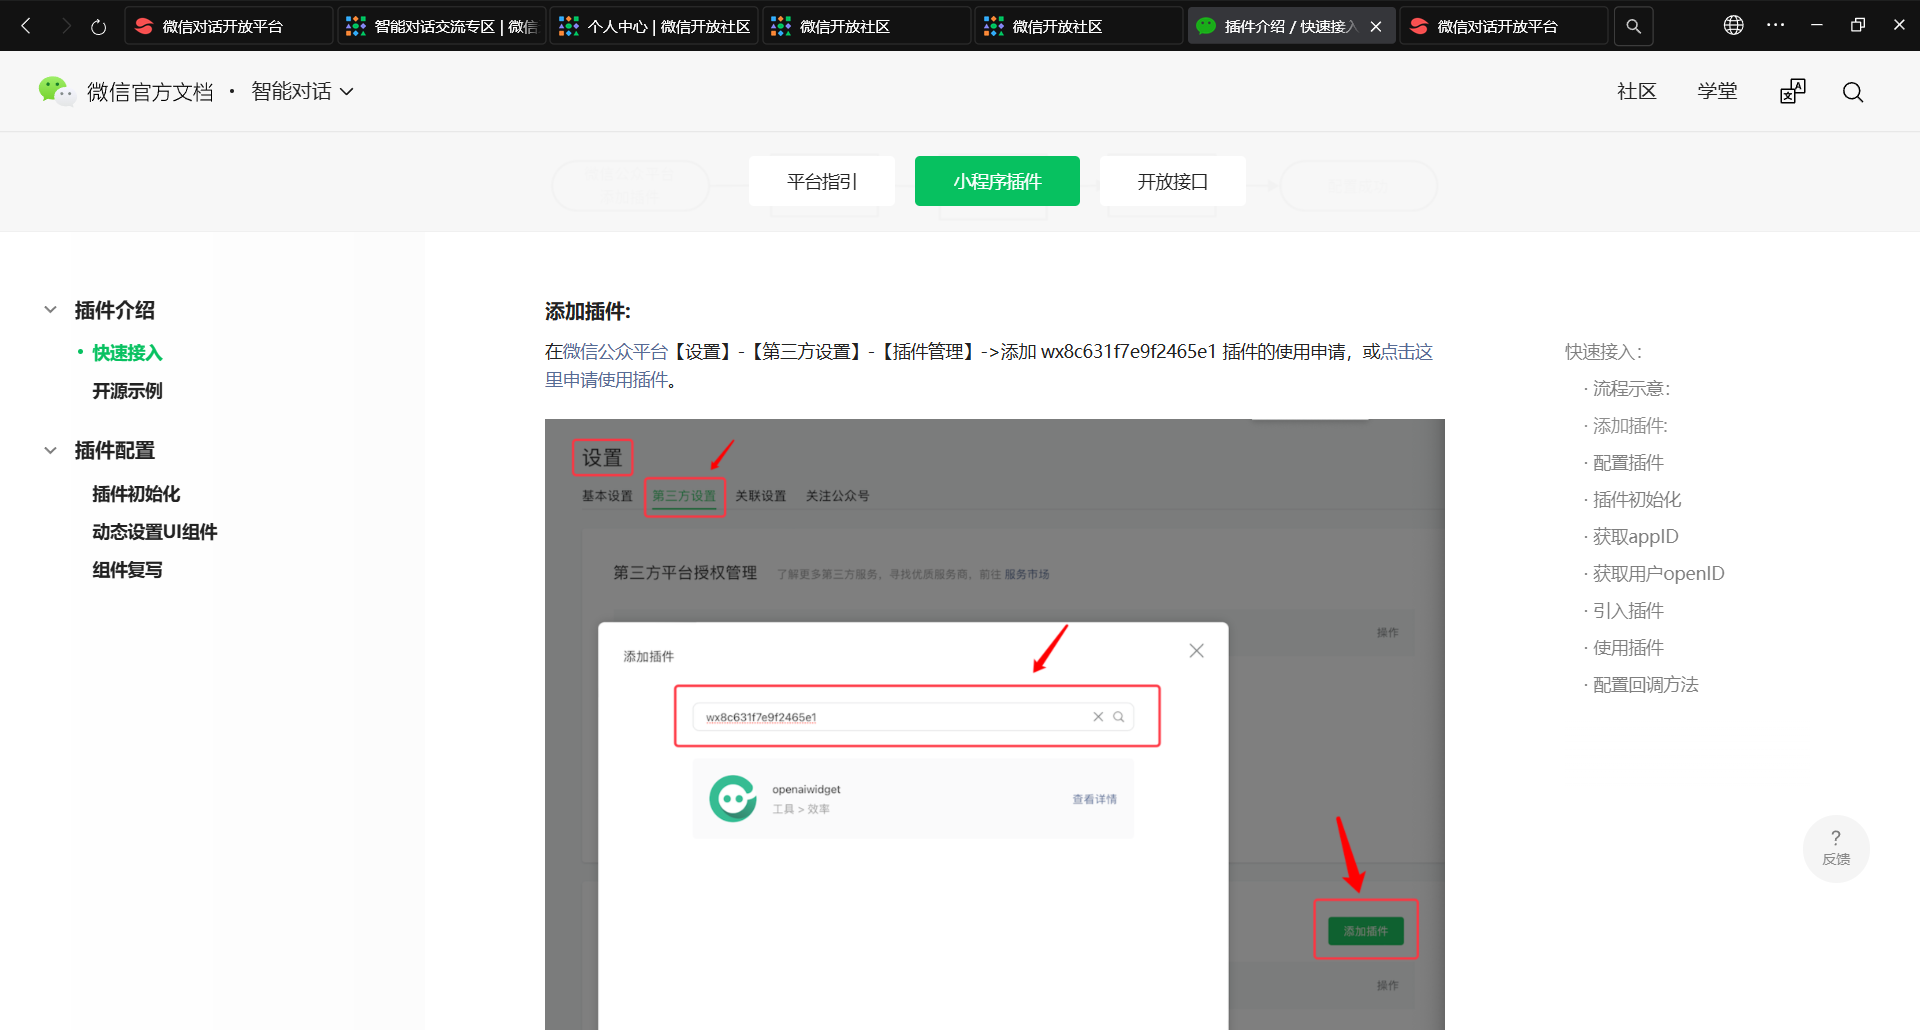This screenshot has height=1030, width=1920.
Task: Jump to 配置回调方法 in page outline
Action: point(1646,685)
